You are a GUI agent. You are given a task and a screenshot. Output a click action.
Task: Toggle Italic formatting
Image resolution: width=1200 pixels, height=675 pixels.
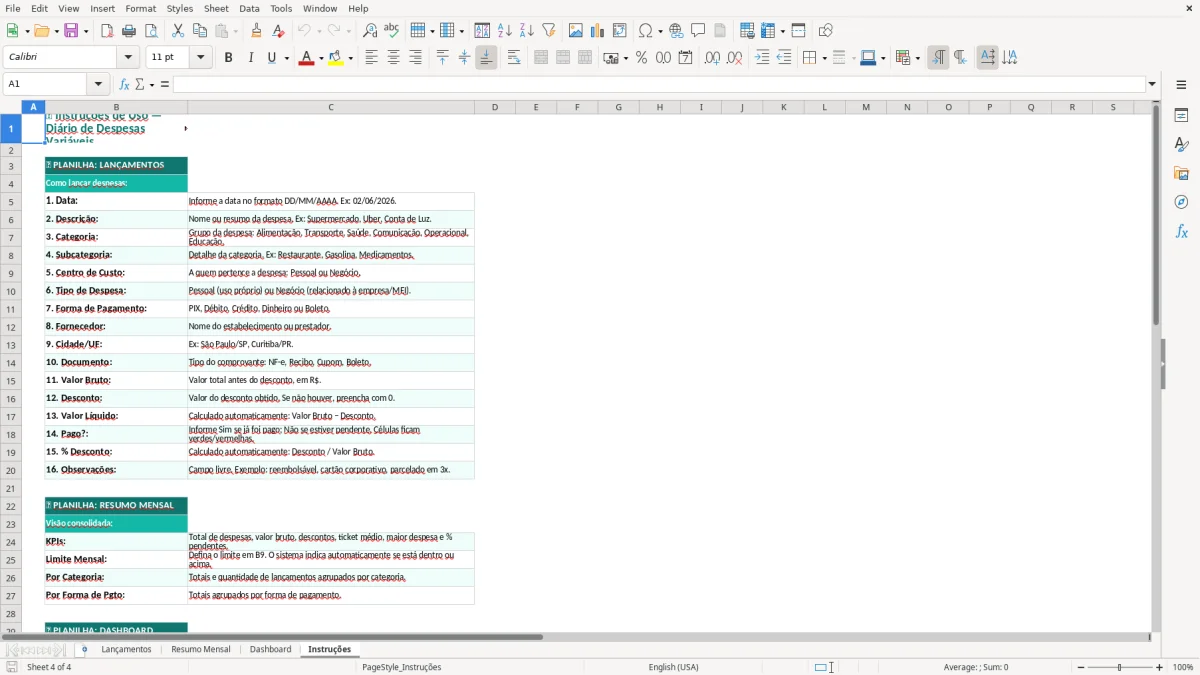(x=251, y=58)
